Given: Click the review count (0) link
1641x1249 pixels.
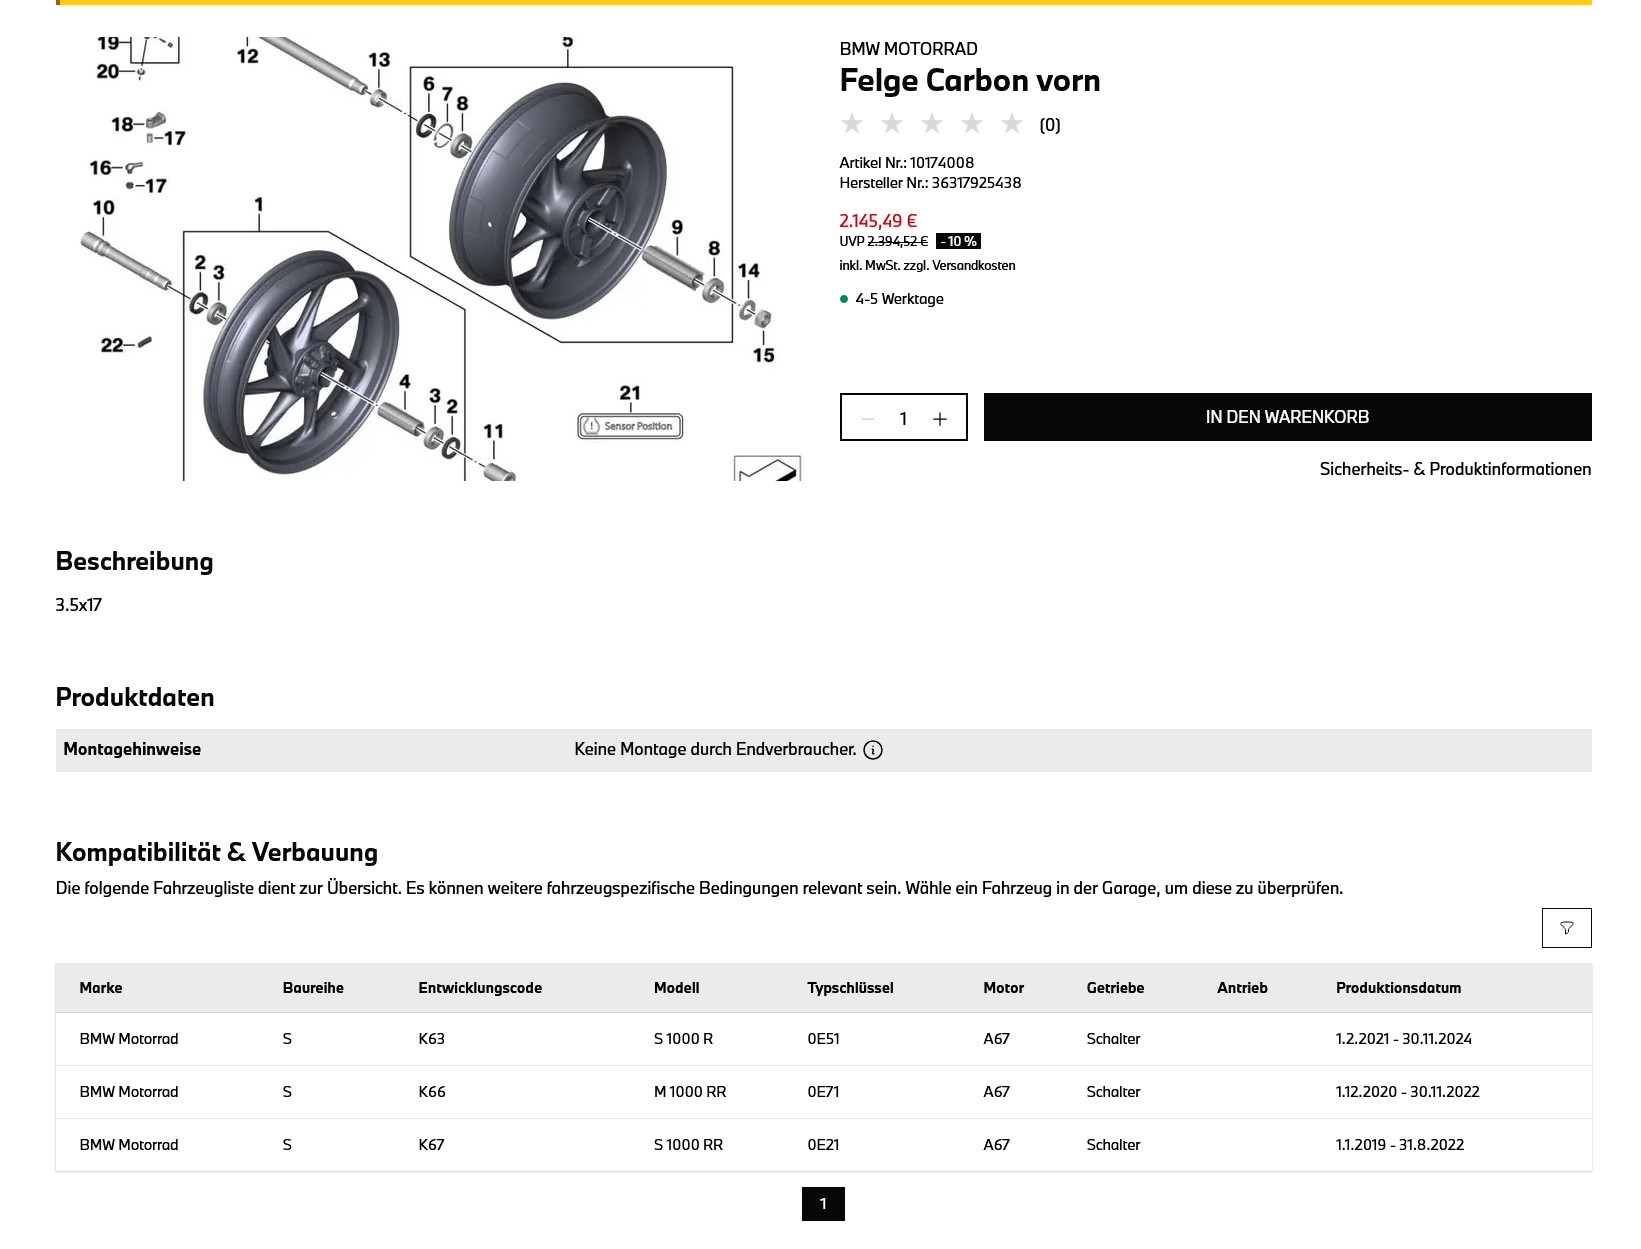Looking at the screenshot, I should coord(1050,125).
